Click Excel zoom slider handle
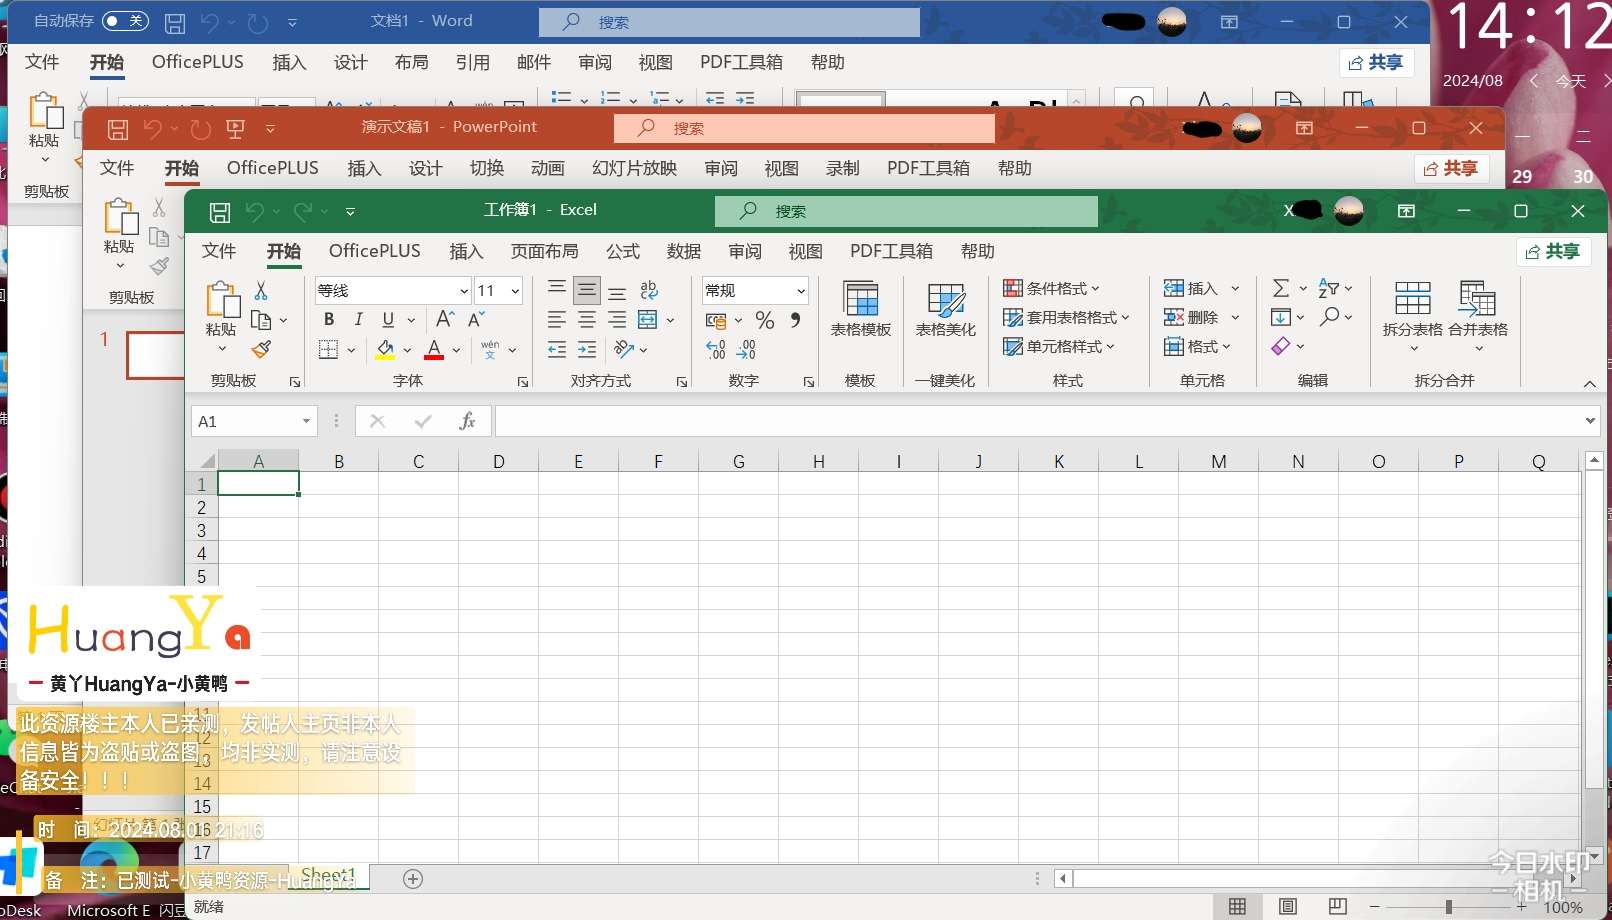1612x920 pixels. click(1448, 907)
